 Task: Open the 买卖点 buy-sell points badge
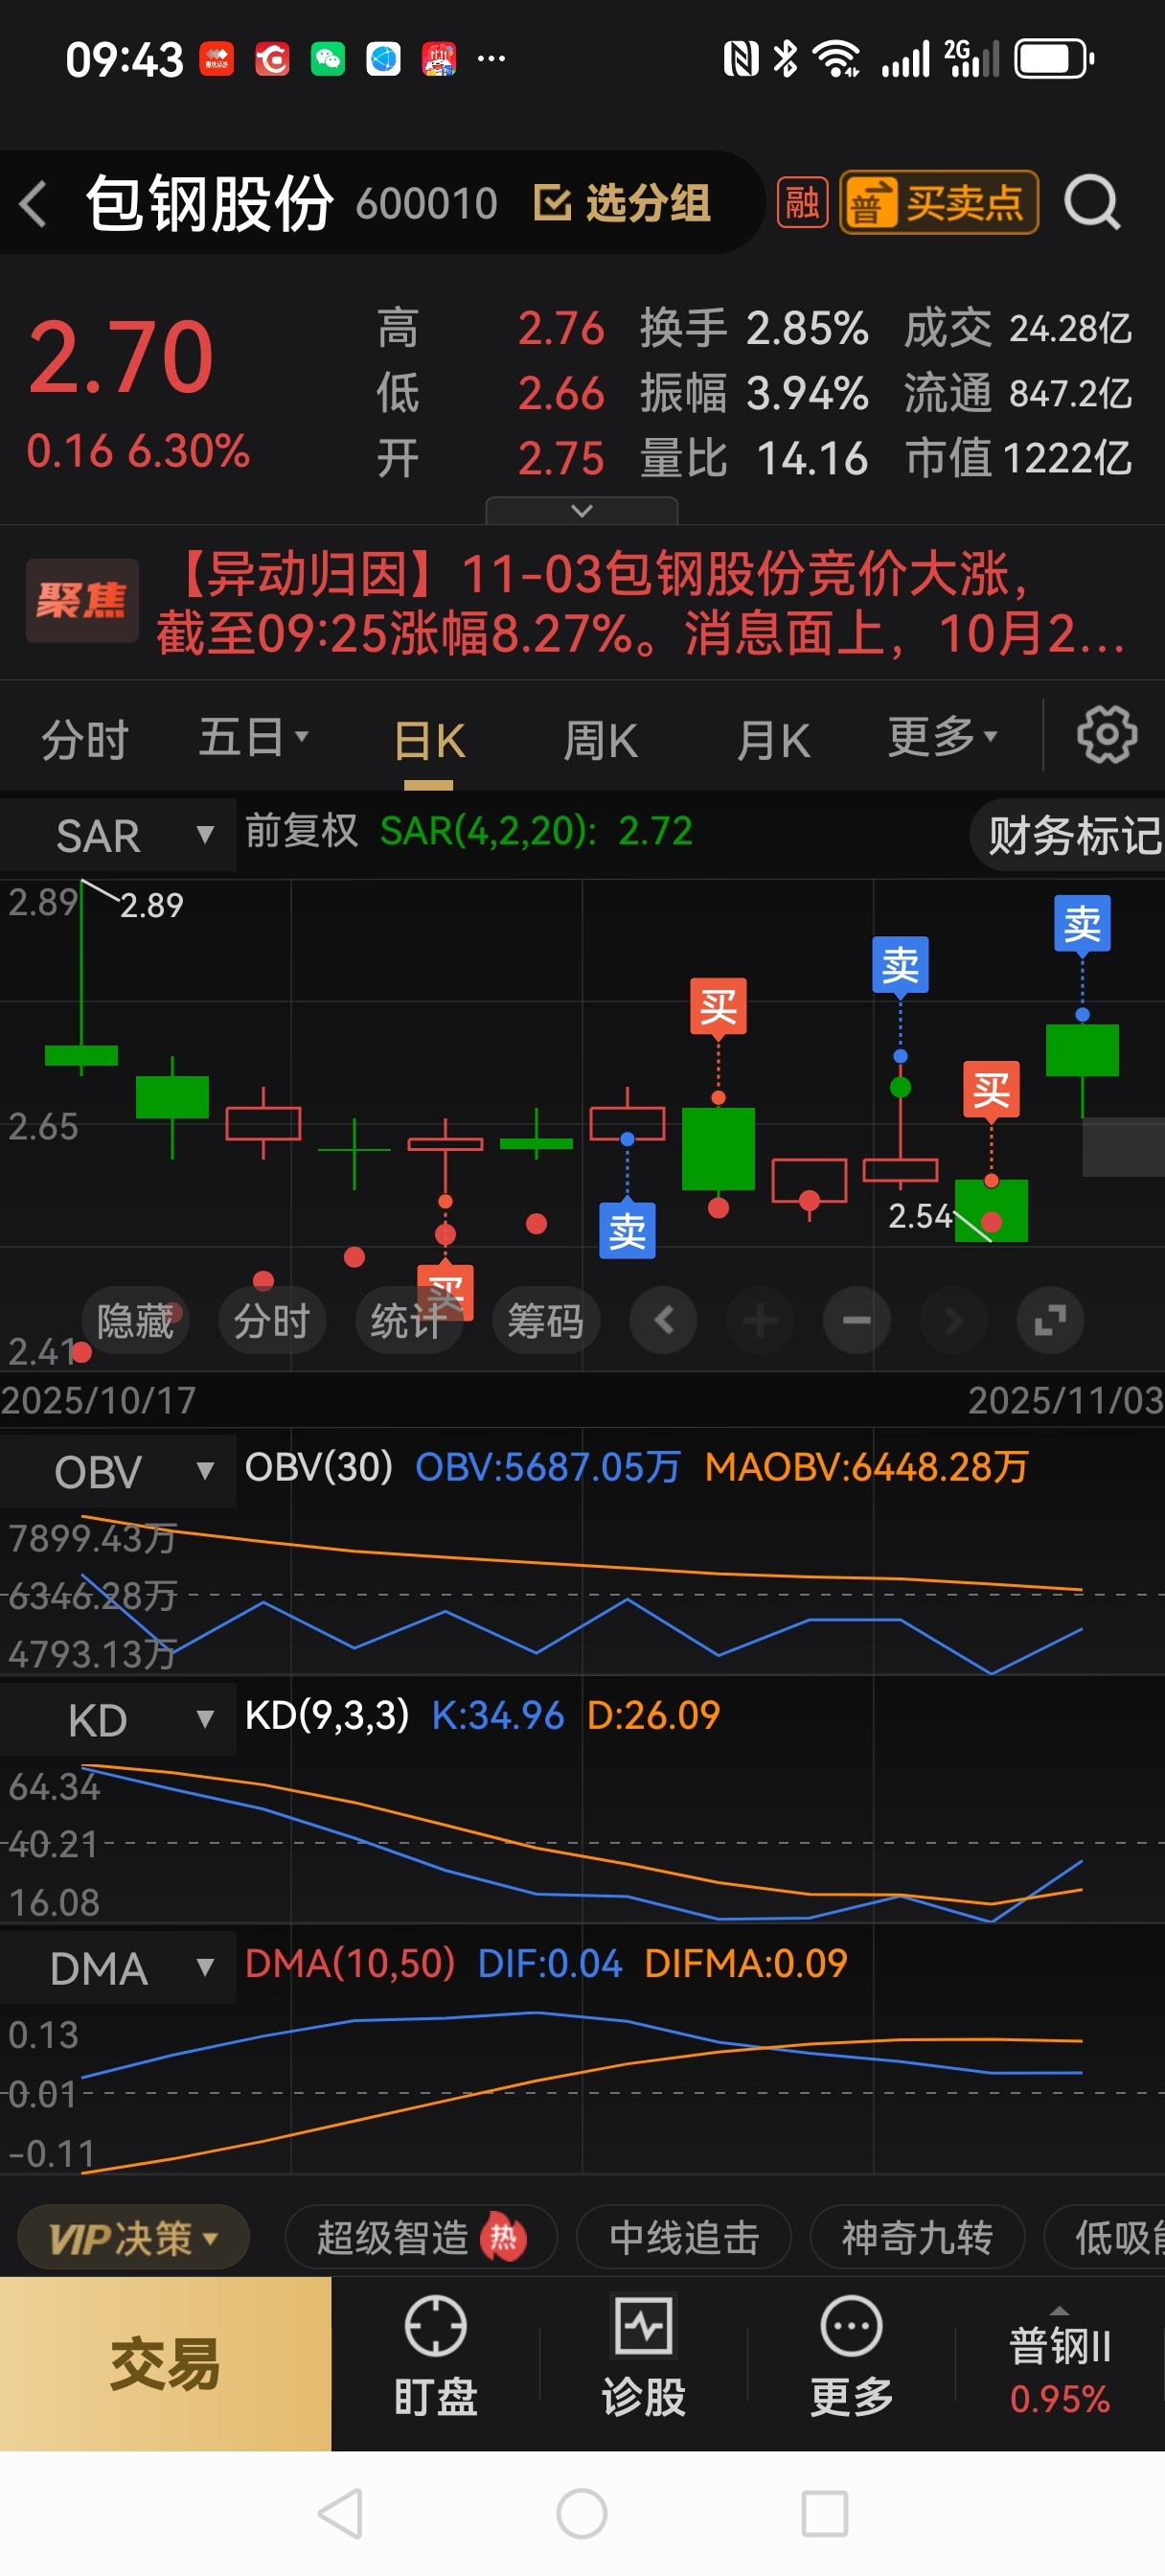click(x=938, y=203)
